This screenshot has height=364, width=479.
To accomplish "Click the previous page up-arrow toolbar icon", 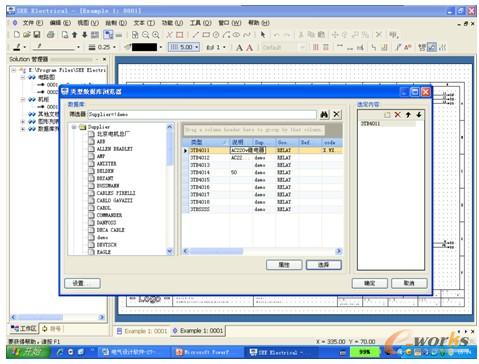I will (75, 35).
